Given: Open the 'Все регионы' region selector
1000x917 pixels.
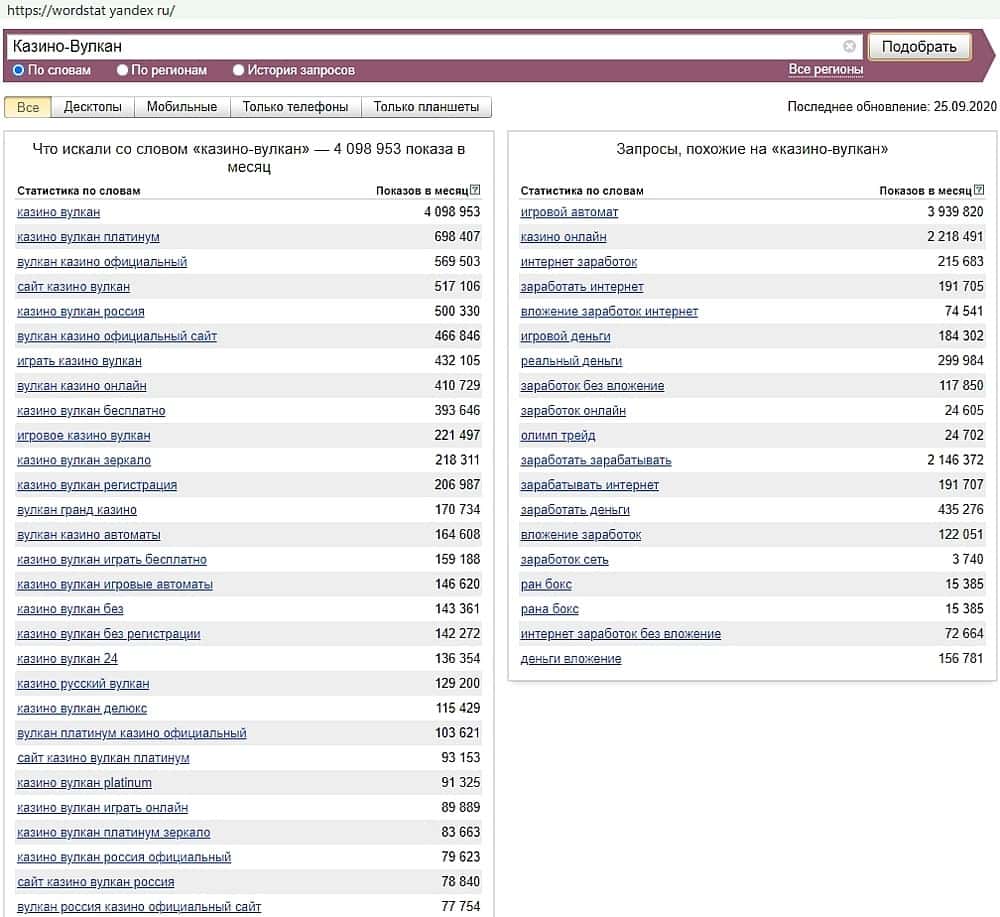Looking at the screenshot, I should click(x=825, y=69).
